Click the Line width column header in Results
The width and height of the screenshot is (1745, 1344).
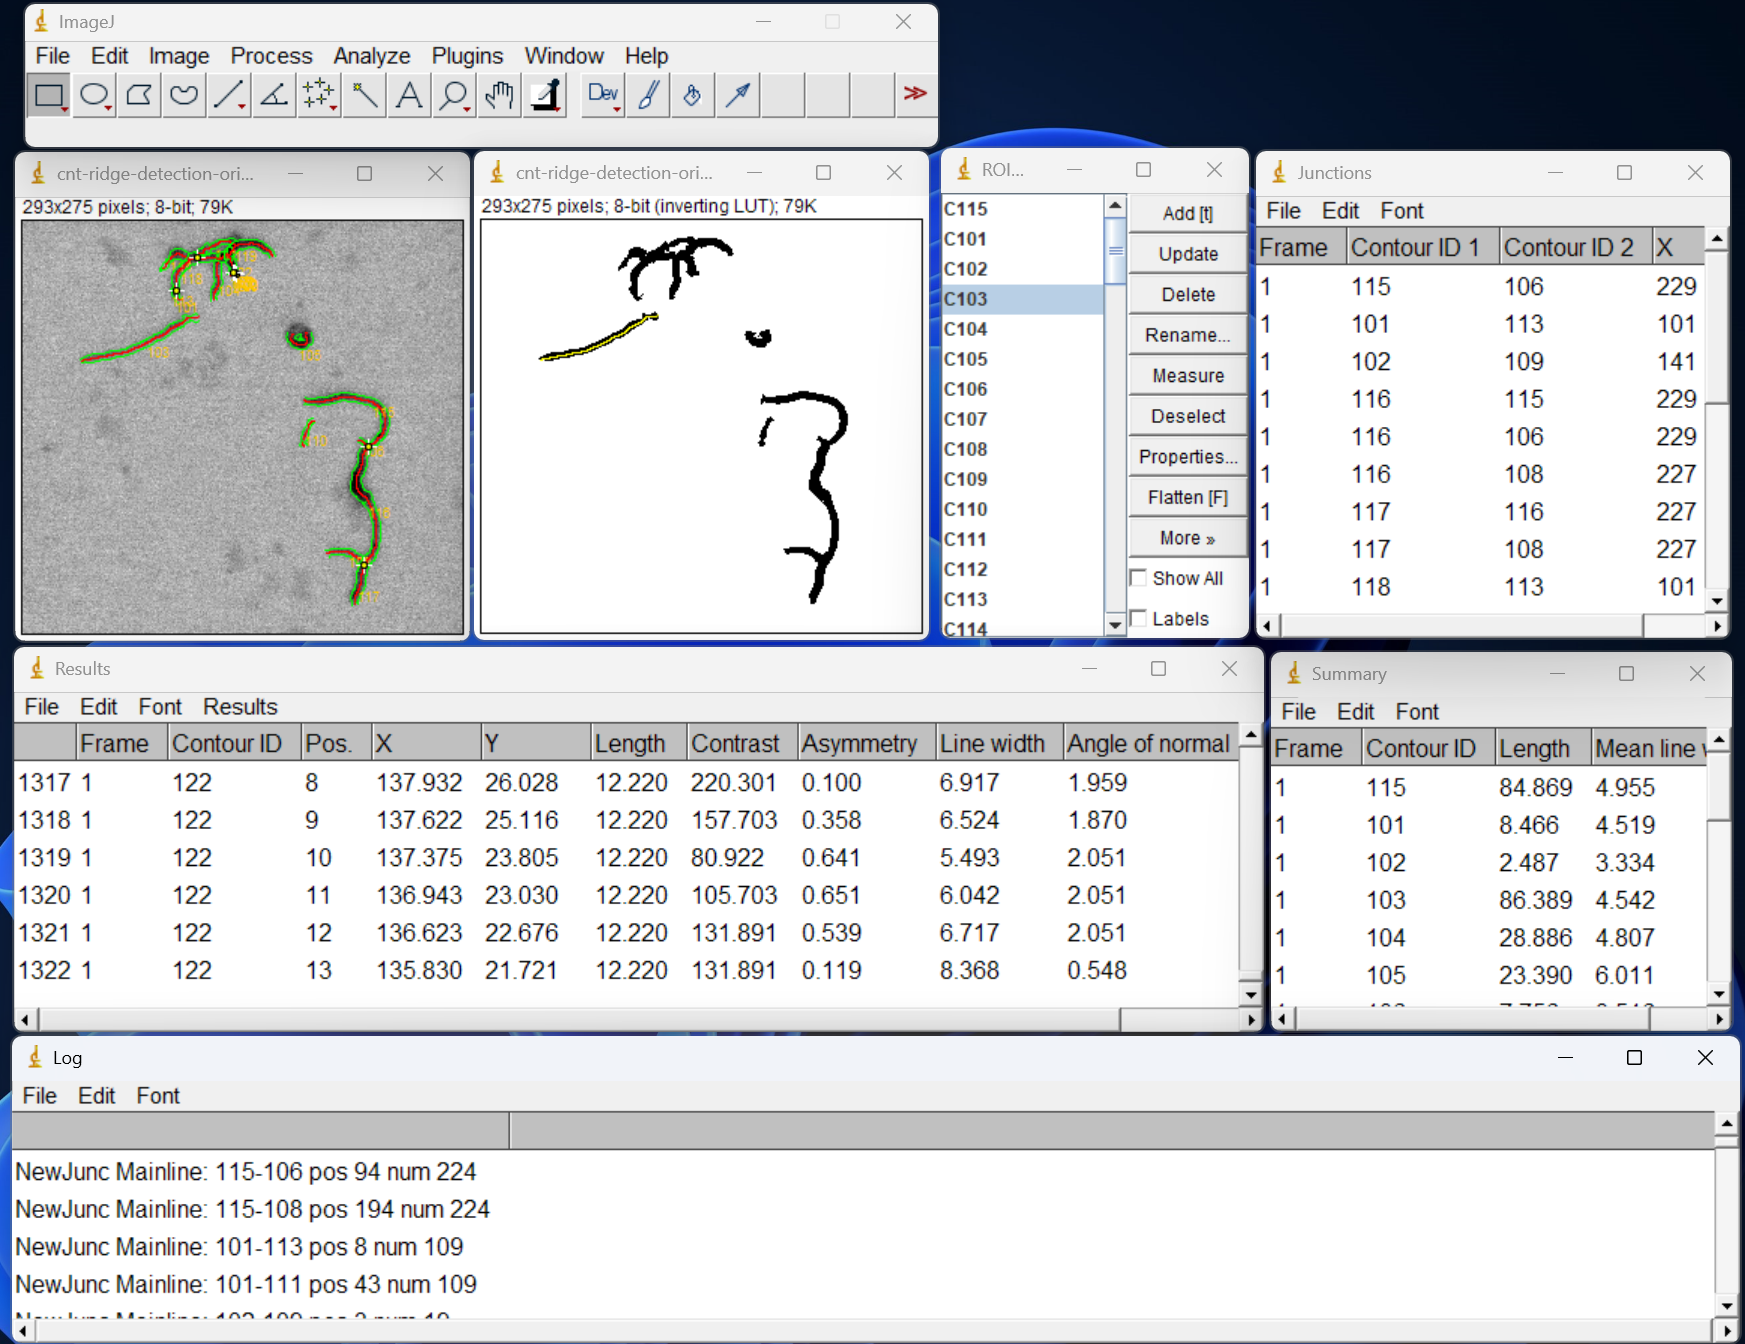999,744
